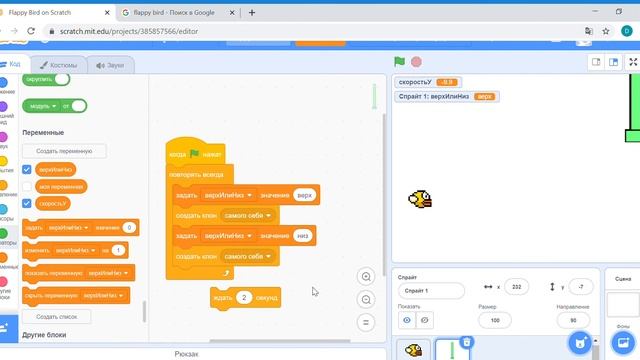
Task: Click the red stop button above the stage
Action: (x=416, y=62)
